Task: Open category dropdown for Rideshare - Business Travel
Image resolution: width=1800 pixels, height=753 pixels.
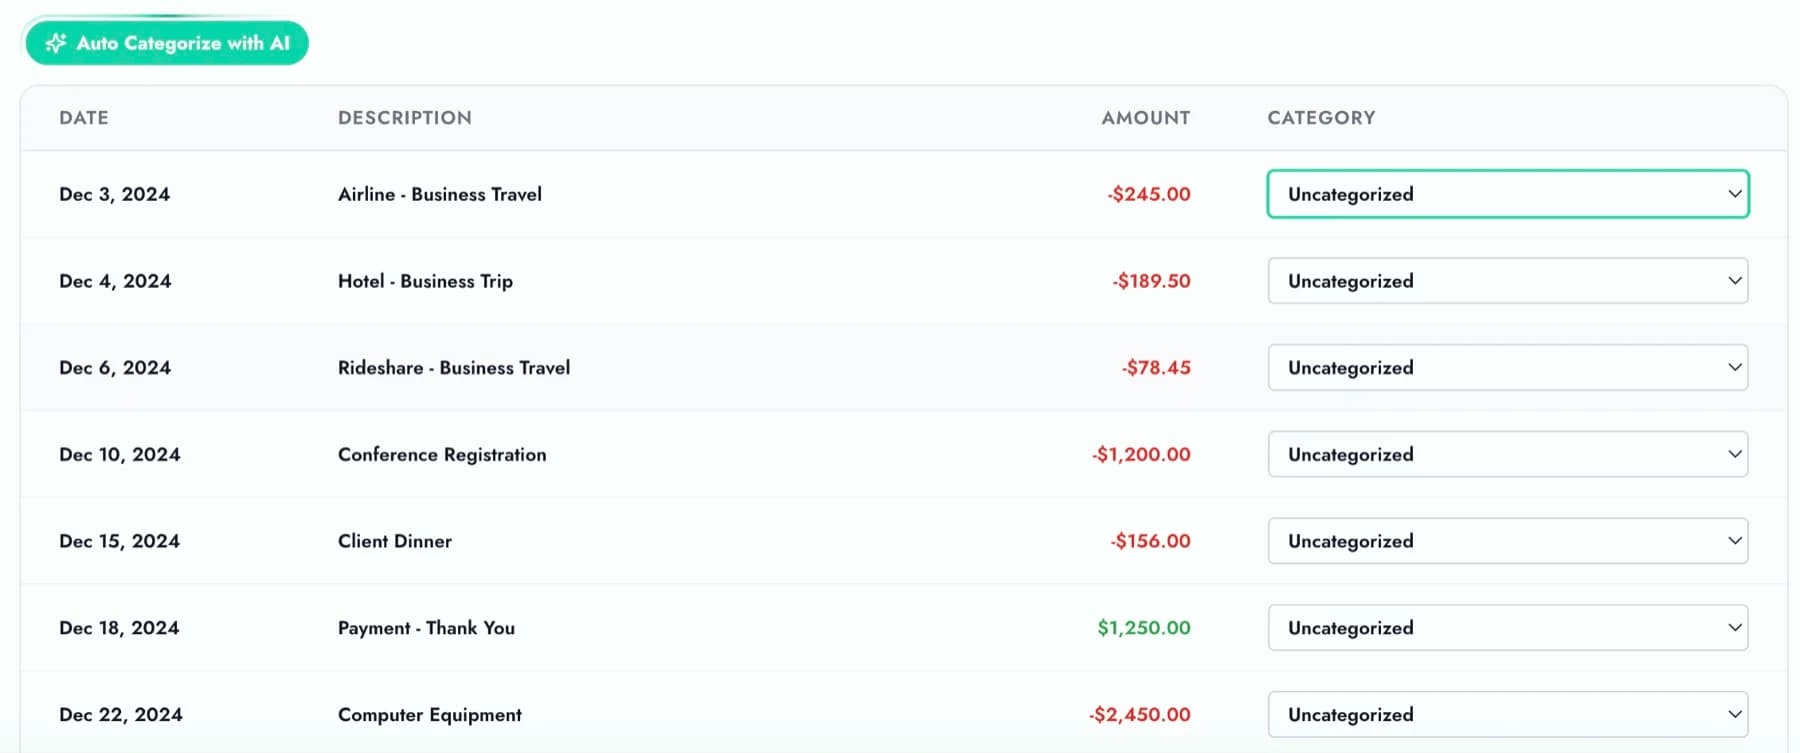Action: pyautogui.click(x=1507, y=367)
